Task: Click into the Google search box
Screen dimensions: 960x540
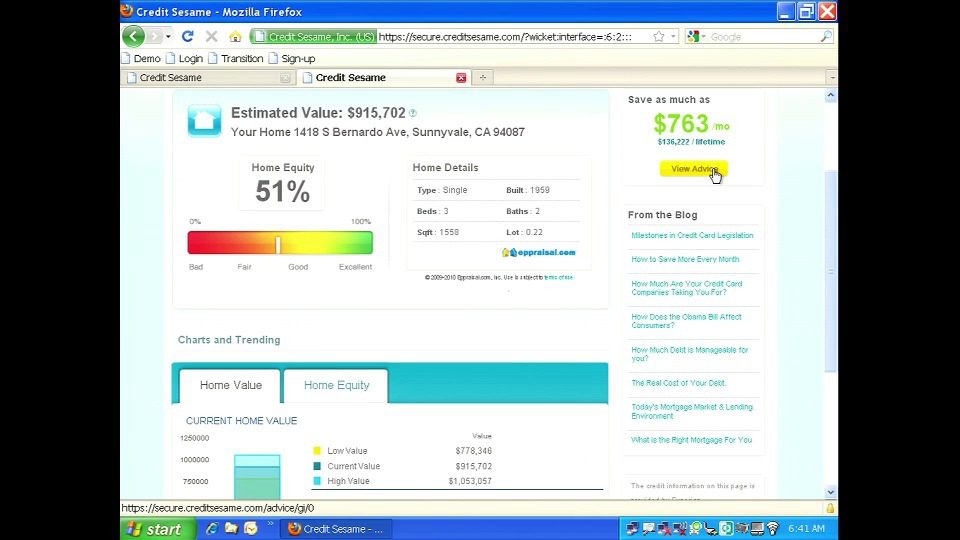Action: pos(763,37)
